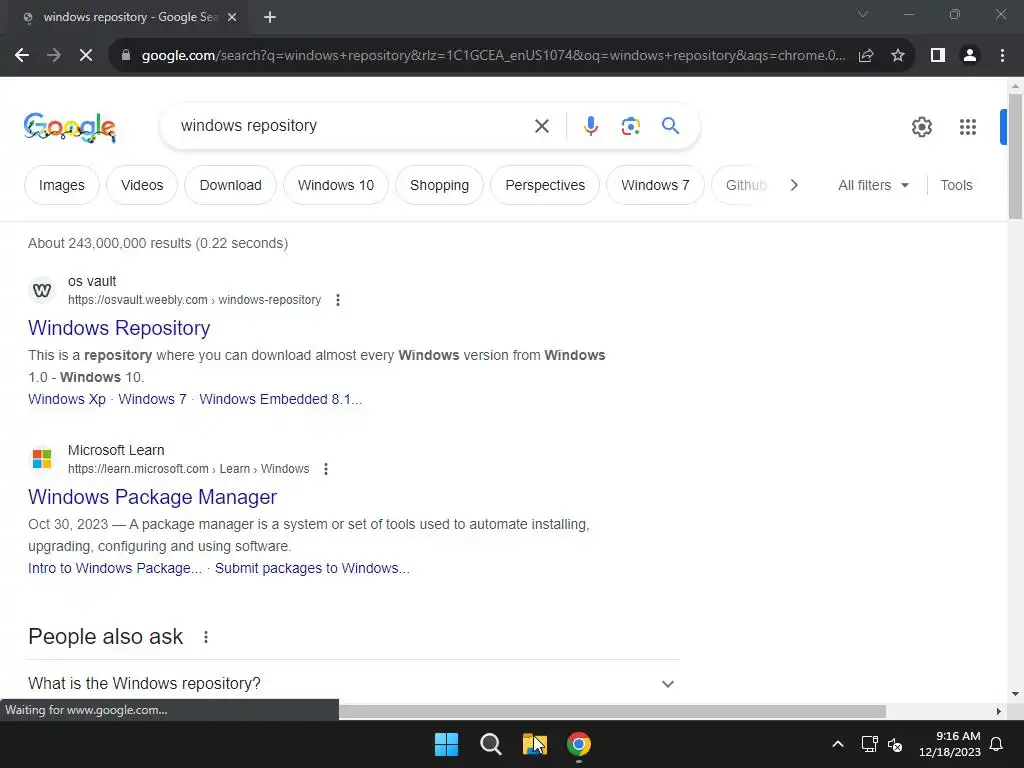Select the Windows 7 filter chip
Screen dimensions: 1024x768
(655, 185)
